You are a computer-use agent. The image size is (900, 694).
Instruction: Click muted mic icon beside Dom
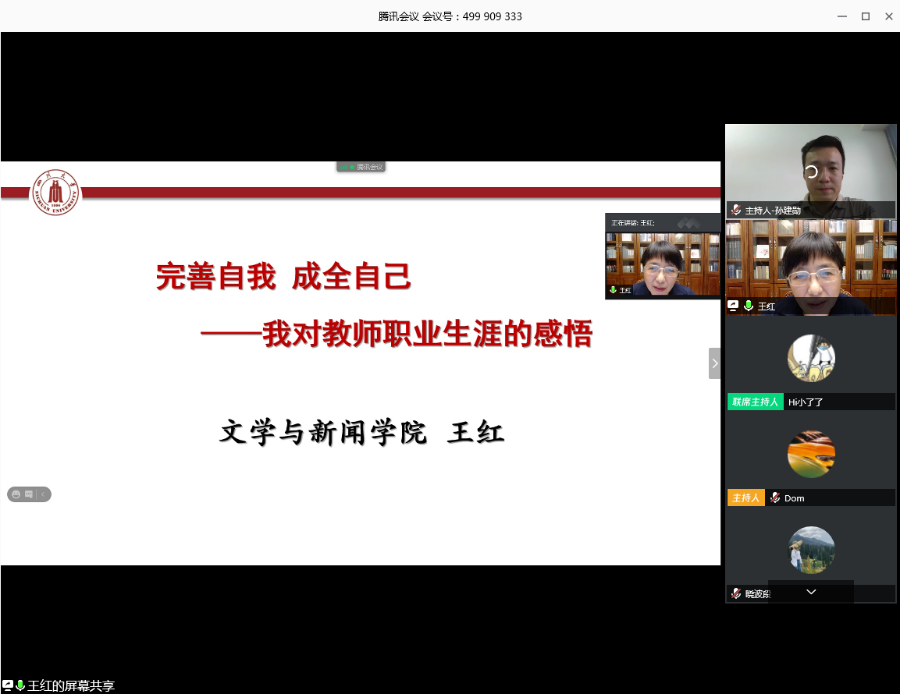(x=775, y=498)
